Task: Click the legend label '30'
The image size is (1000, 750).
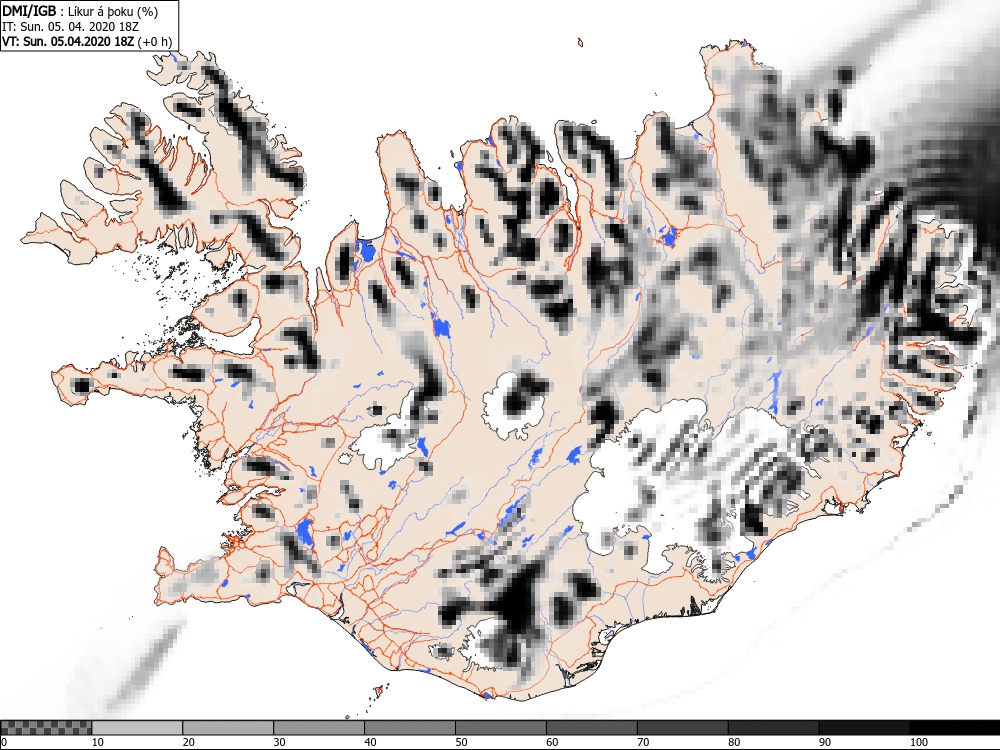Action: 279,742
